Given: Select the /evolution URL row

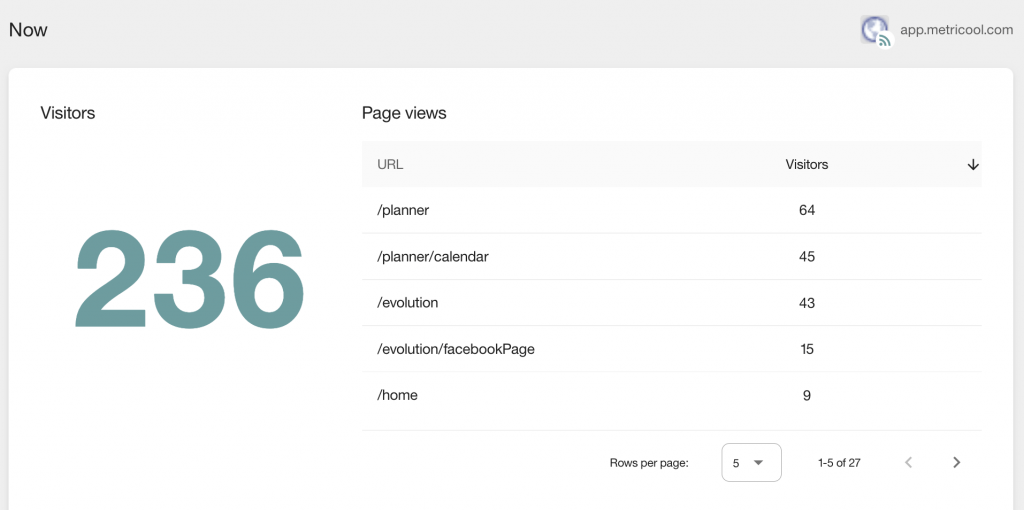Looking at the screenshot, I should pos(671,303).
